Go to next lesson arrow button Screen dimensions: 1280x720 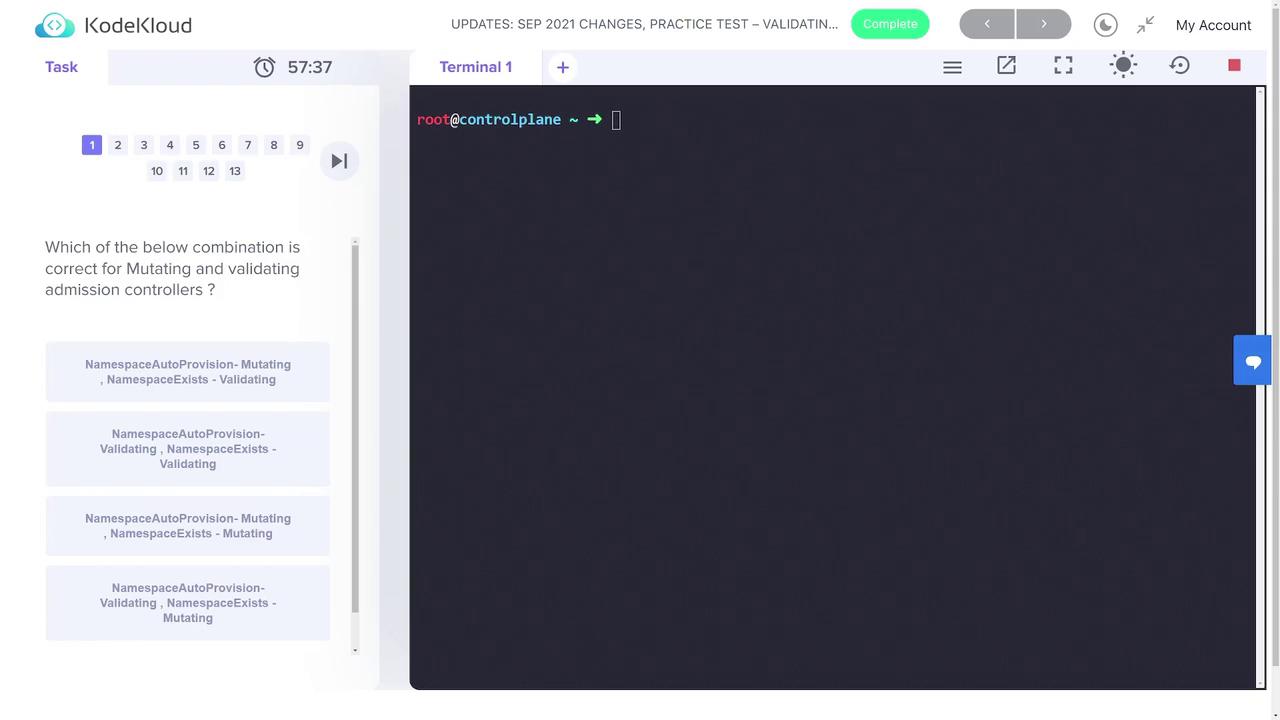pos(1044,24)
